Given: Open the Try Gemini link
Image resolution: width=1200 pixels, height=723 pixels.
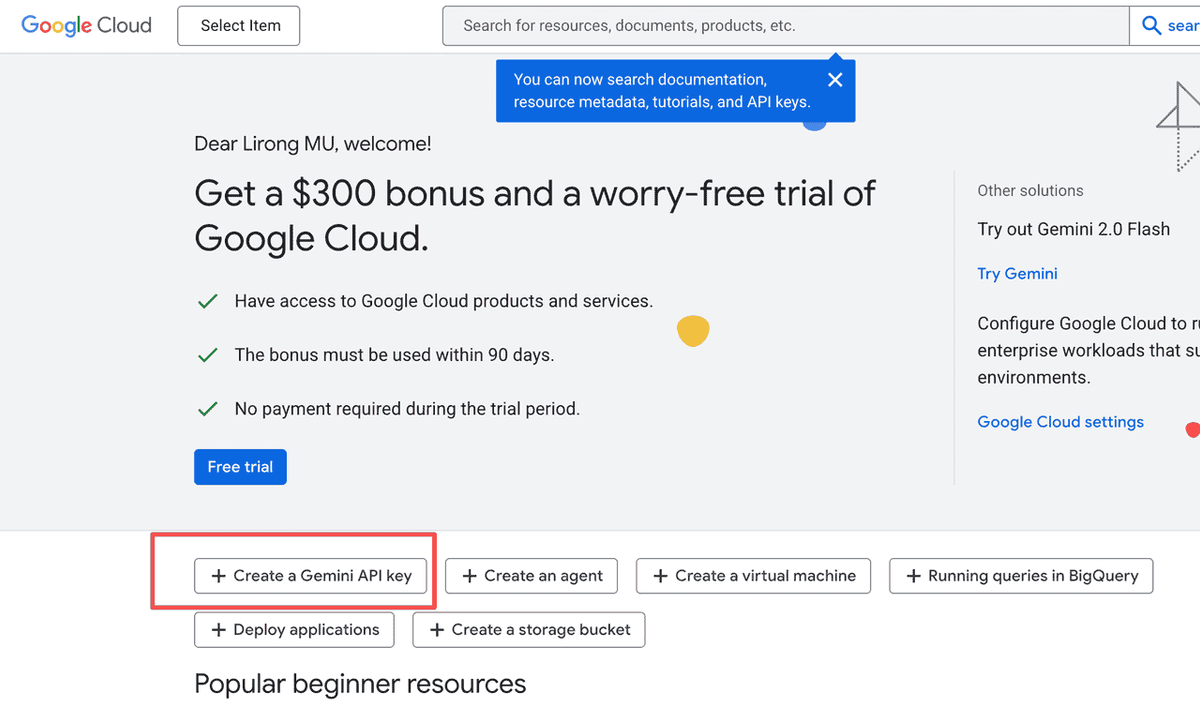Looking at the screenshot, I should point(1017,274).
